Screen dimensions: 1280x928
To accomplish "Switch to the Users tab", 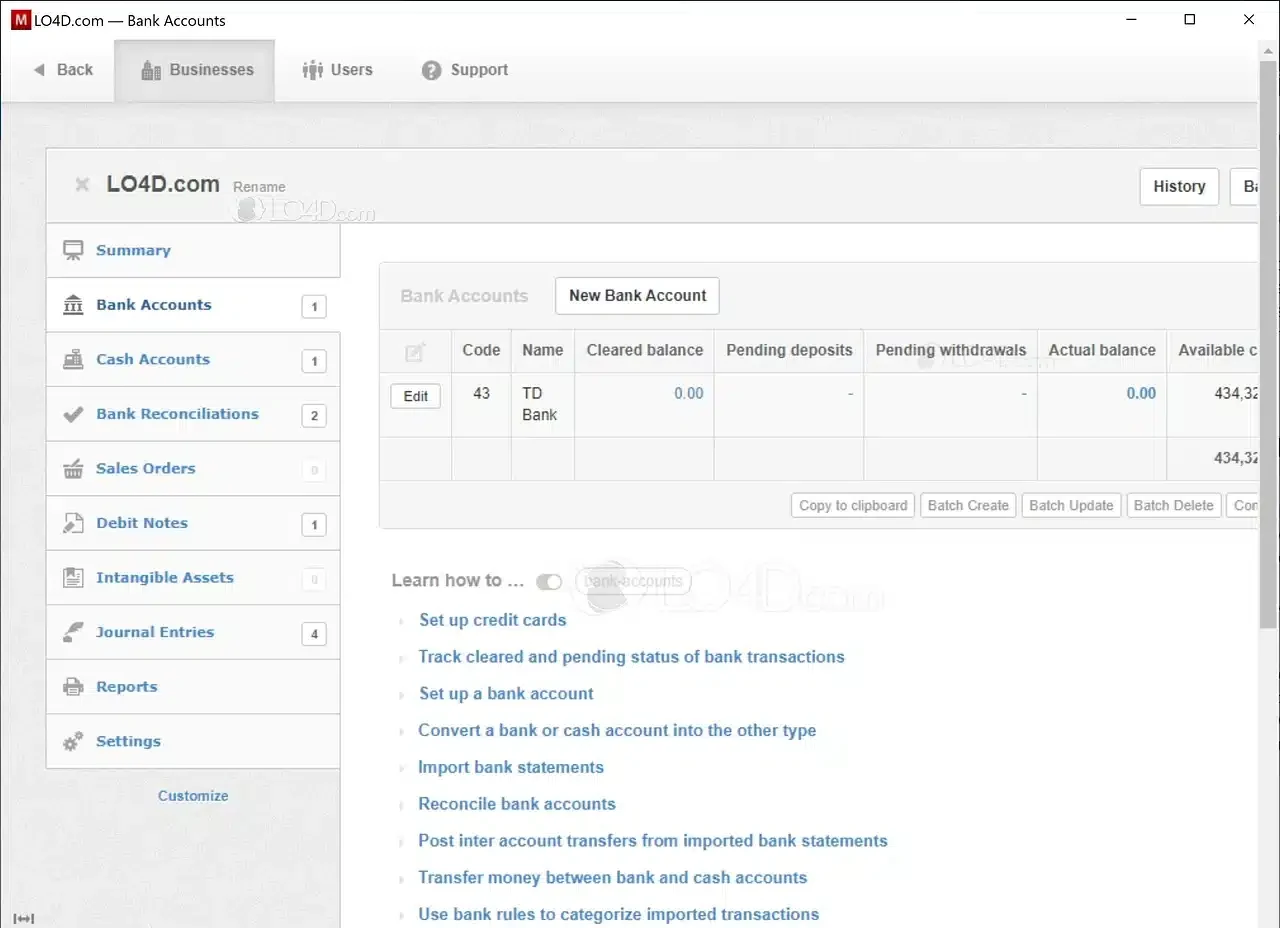I will click(x=337, y=70).
